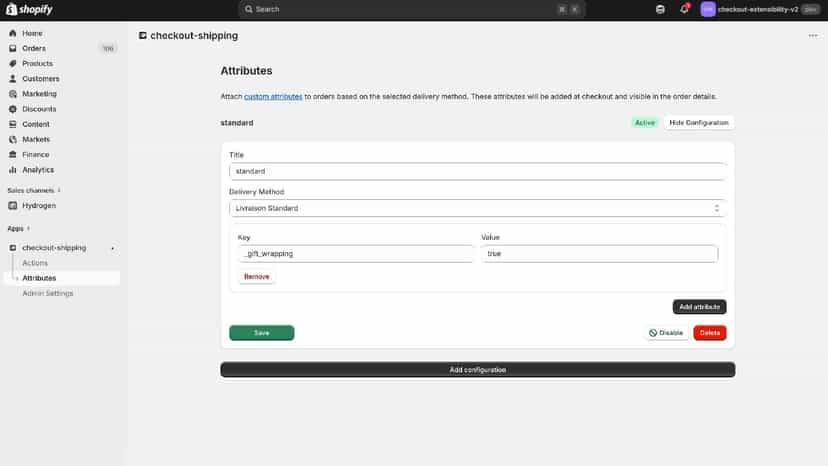
Task: Go to Admin Settings in checkout-shipping
Action: 48,293
